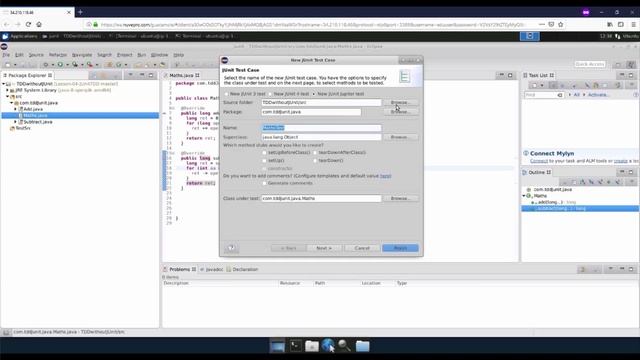Open the Run menu in Eclipse

142,55
